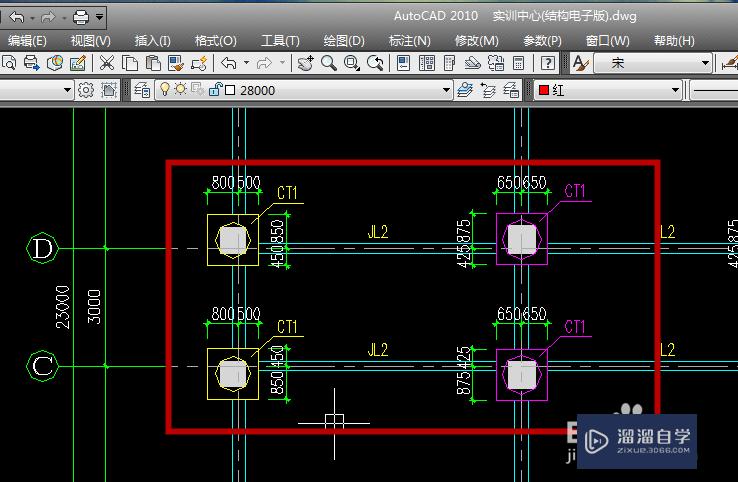
Task: Click the Plot printer icon in title bar
Action: [80, 18]
